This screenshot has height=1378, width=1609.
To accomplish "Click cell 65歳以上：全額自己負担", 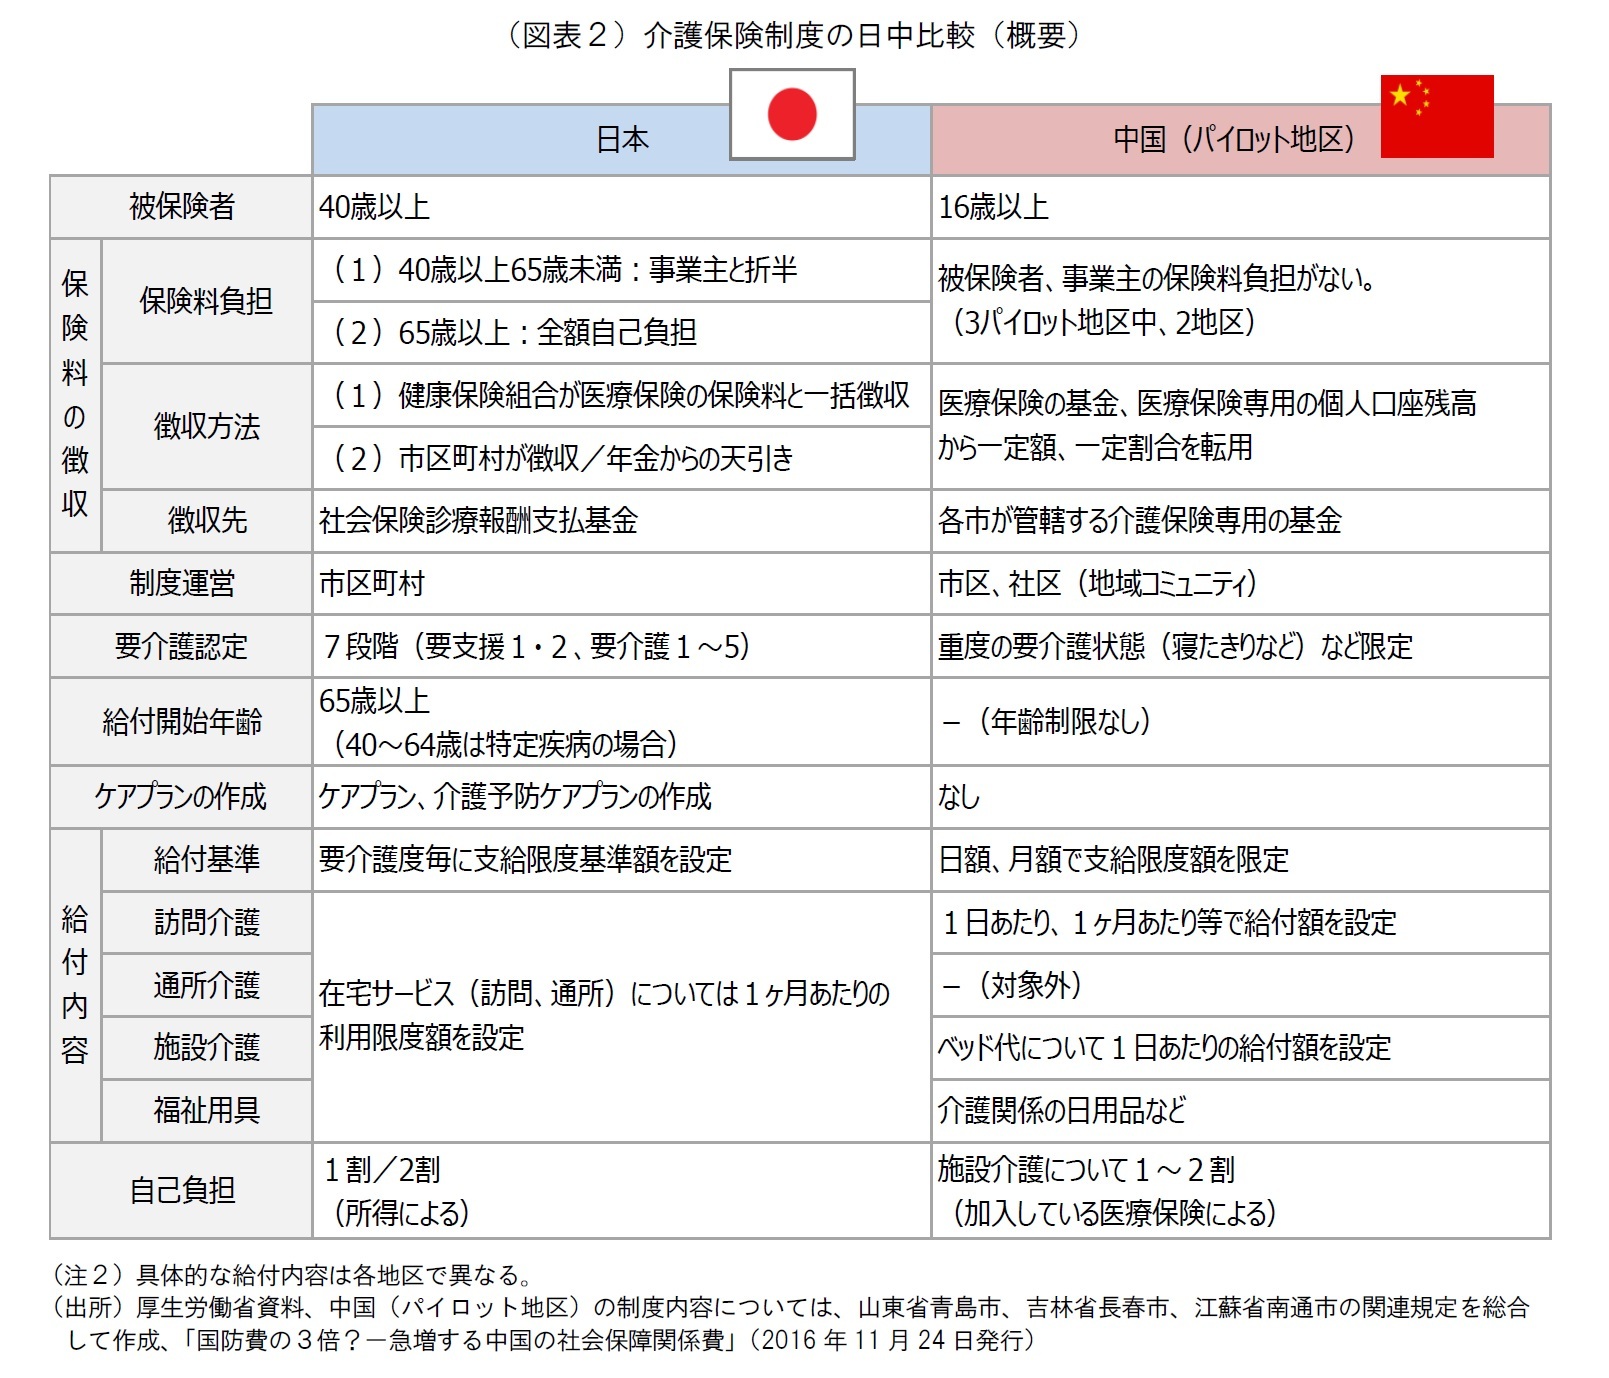I will [x=622, y=333].
